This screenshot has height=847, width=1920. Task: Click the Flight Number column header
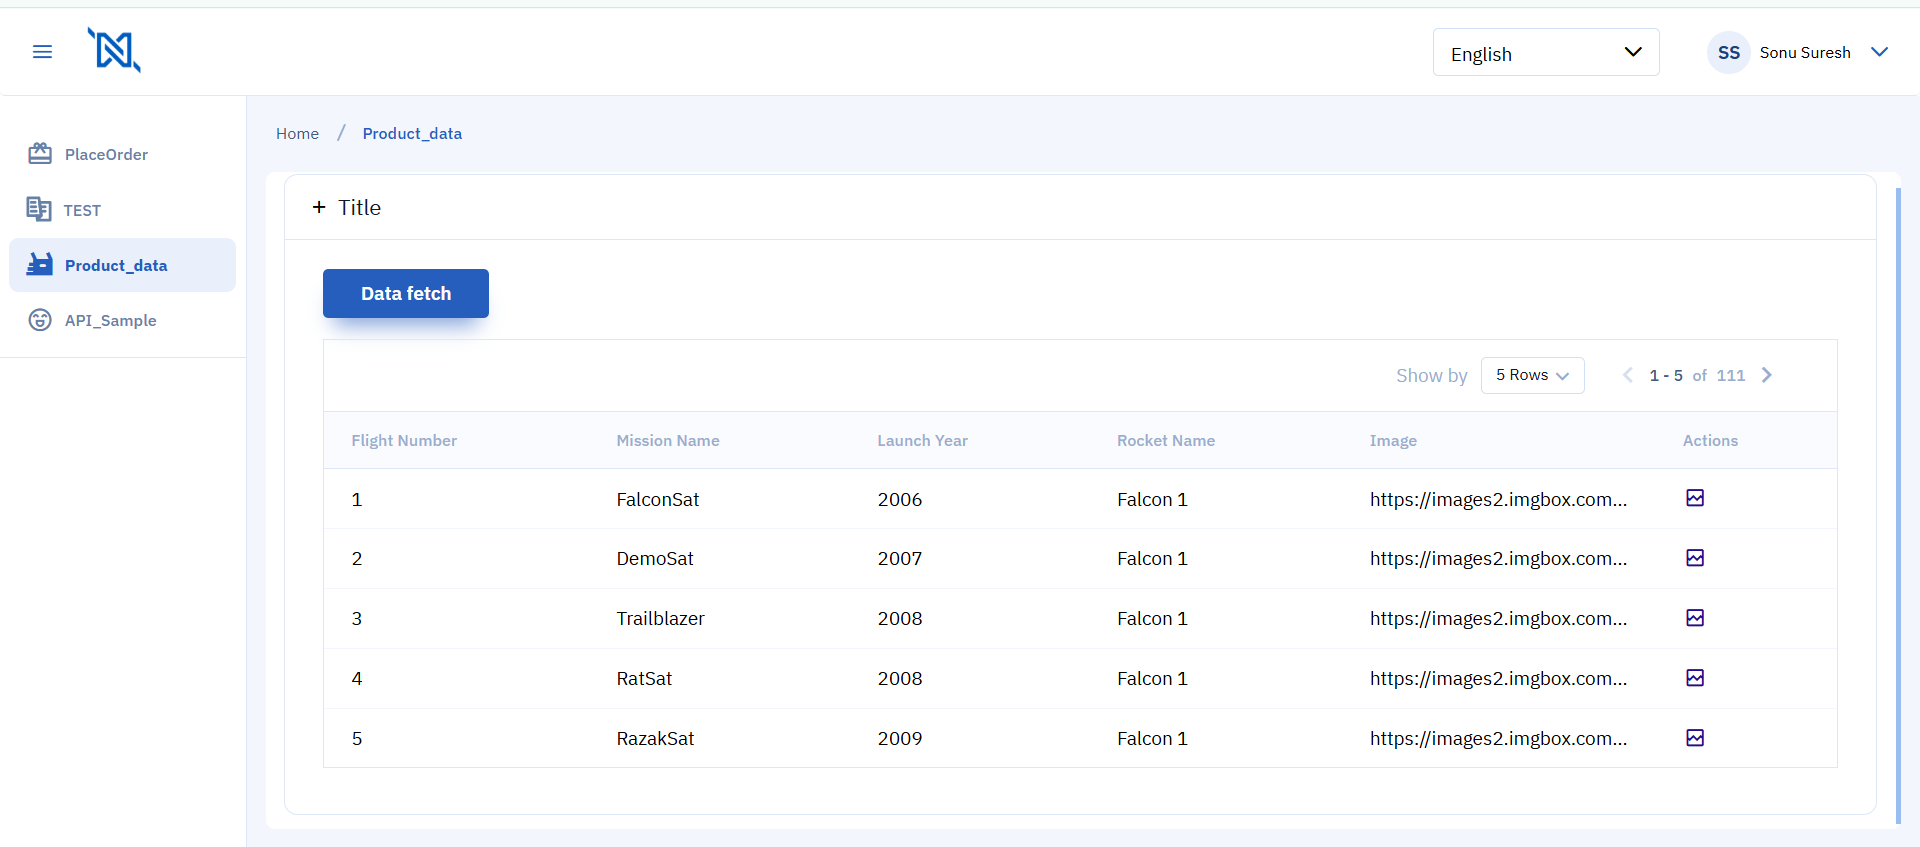[404, 440]
